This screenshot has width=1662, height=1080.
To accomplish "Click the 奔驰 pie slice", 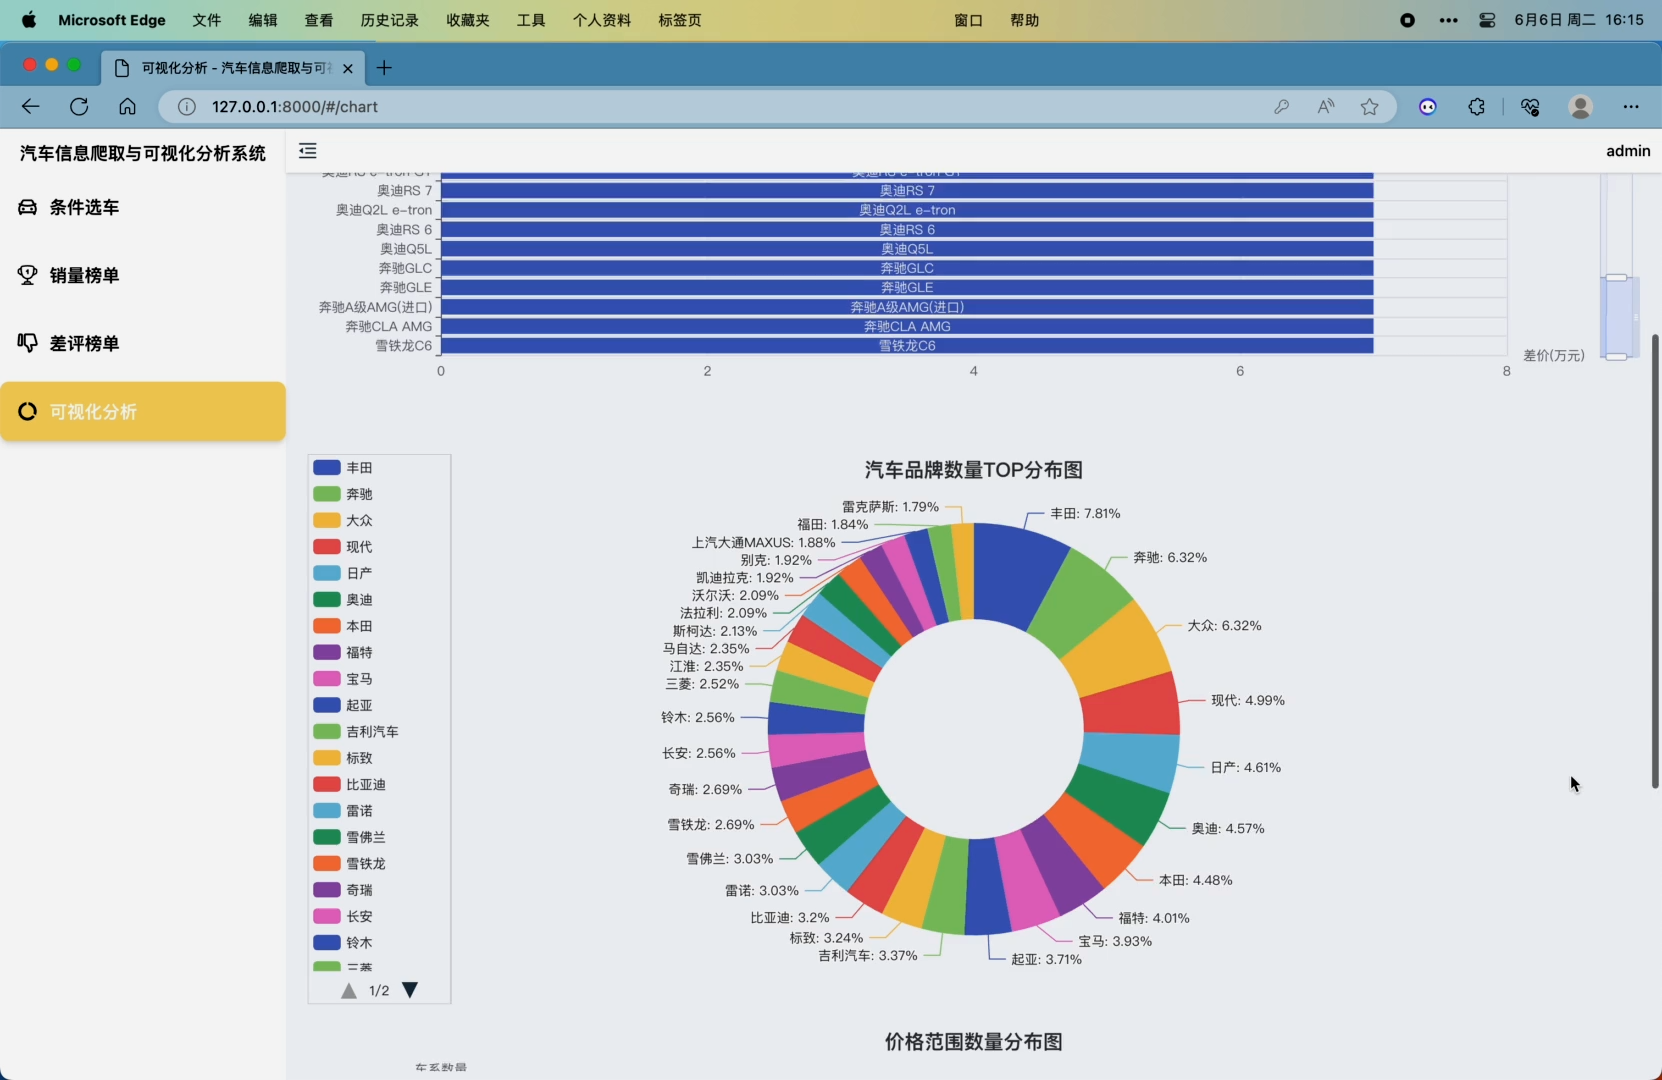I will tap(1080, 603).
